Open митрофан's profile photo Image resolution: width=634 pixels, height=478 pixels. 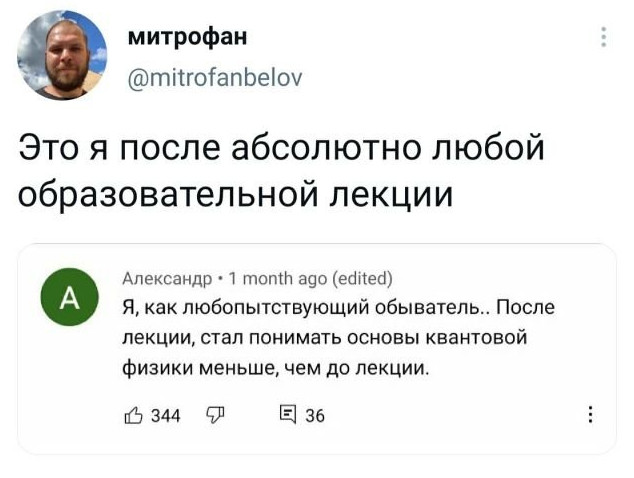click(x=61, y=56)
